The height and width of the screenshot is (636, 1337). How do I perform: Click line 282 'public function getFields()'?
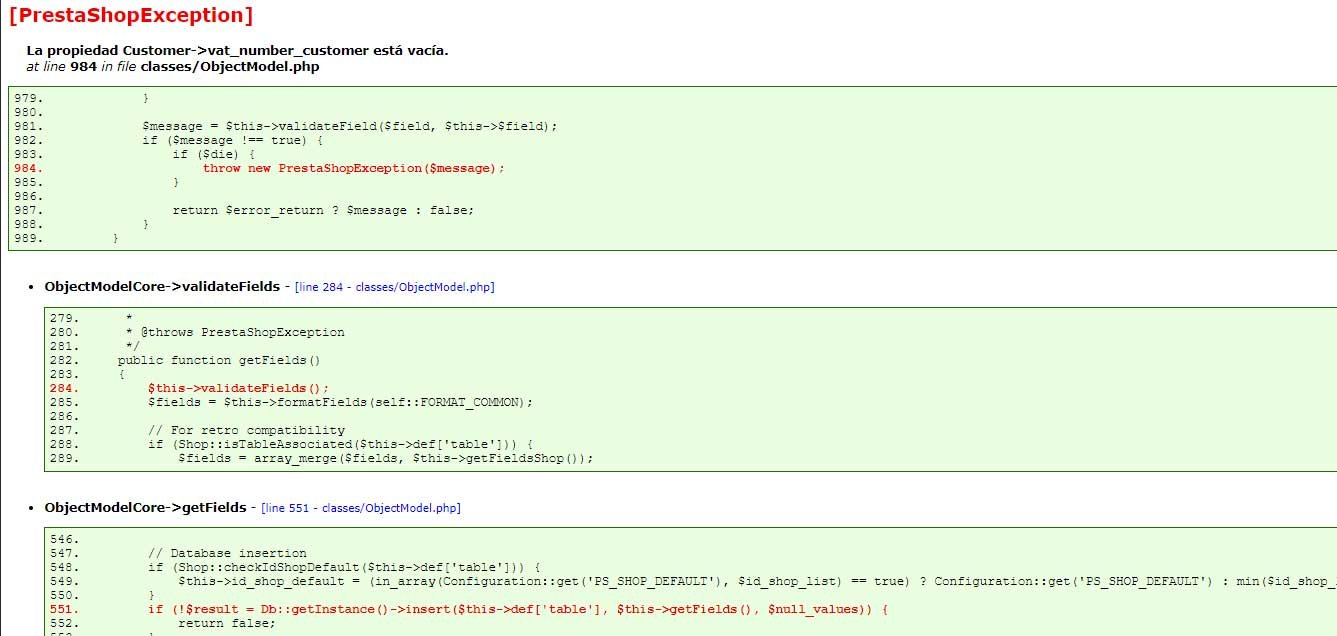[x=220, y=360]
